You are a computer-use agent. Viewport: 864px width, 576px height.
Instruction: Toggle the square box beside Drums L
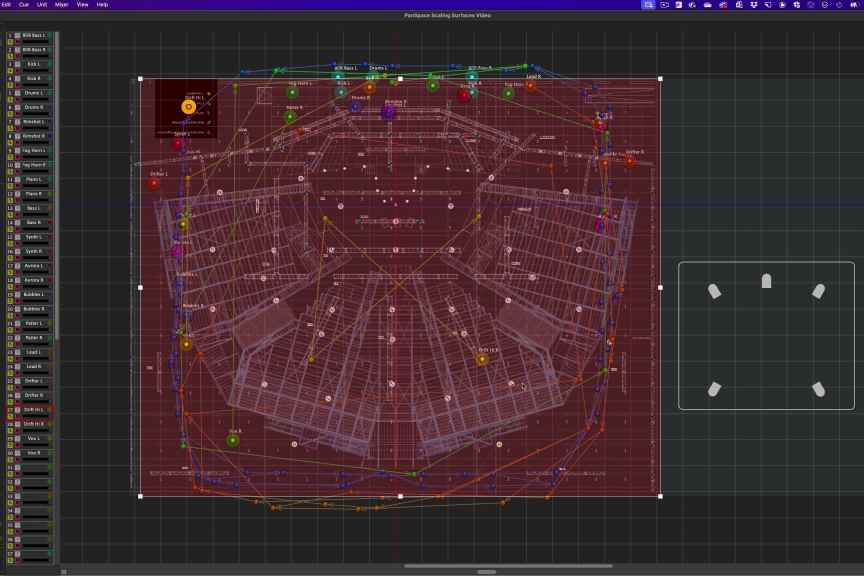pos(18,93)
